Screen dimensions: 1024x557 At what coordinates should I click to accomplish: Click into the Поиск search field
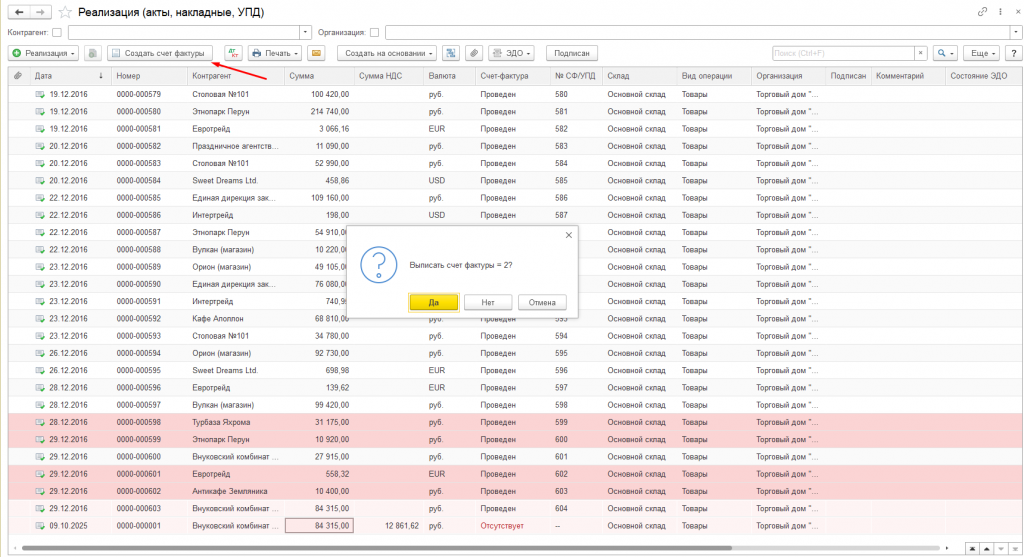840,53
